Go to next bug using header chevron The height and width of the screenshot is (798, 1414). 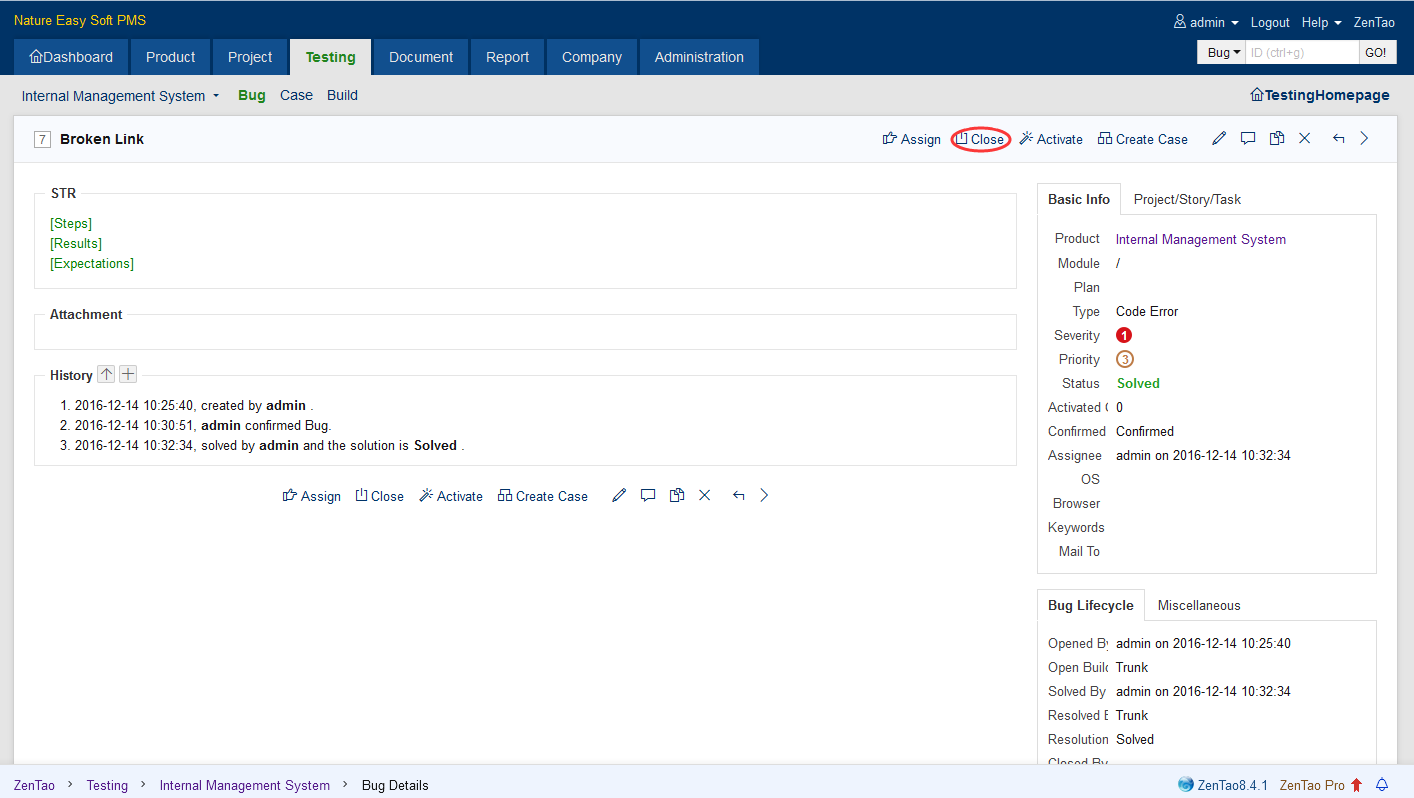(x=1364, y=139)
